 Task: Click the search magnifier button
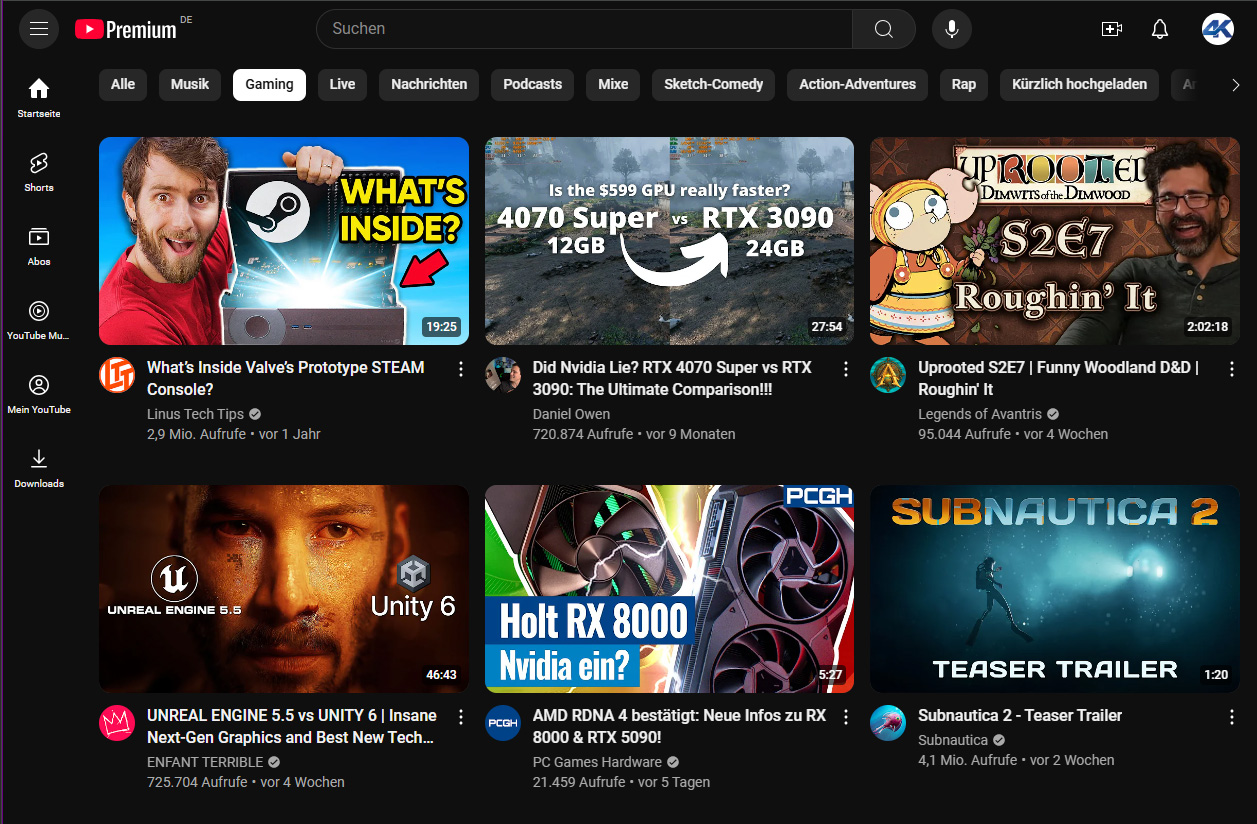click(884, 29)
